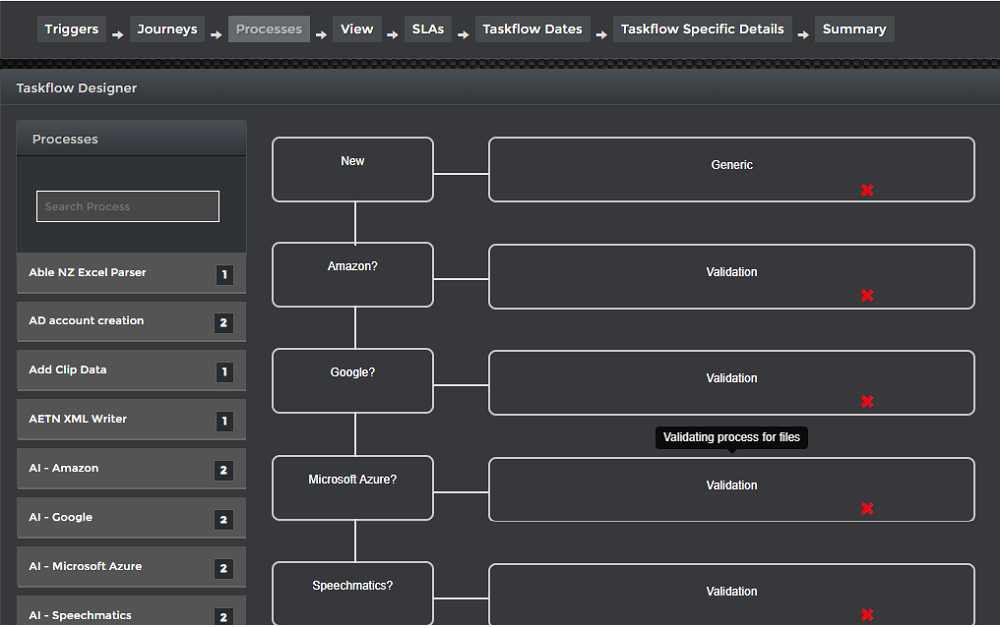Focus the Search Process field
The width and height of the screenshot is (1000, 628).
tap(128, 207)
